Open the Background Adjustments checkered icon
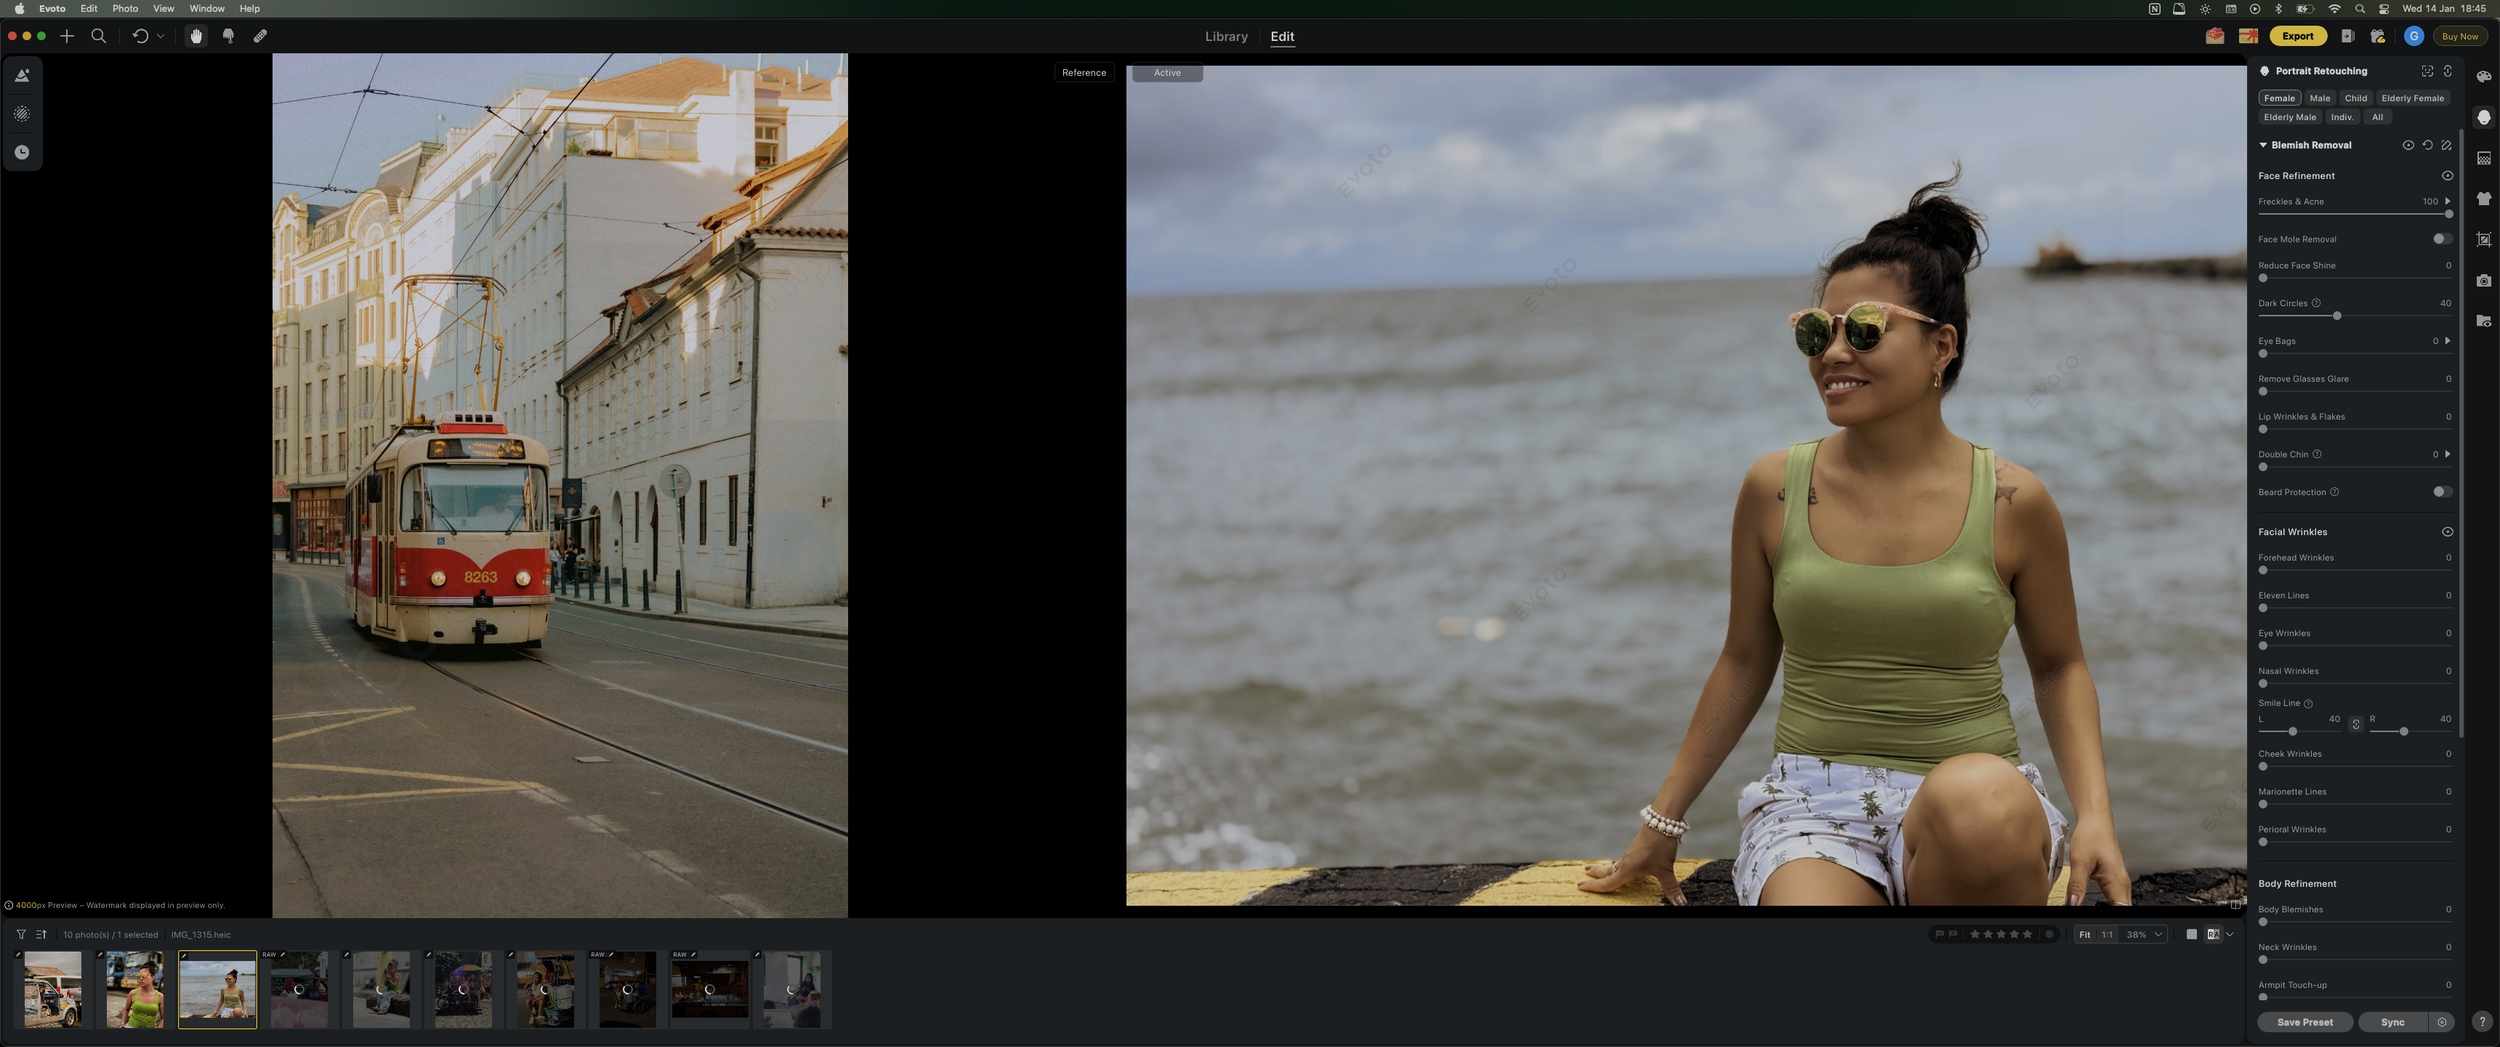 click(x=2483, y=159)
